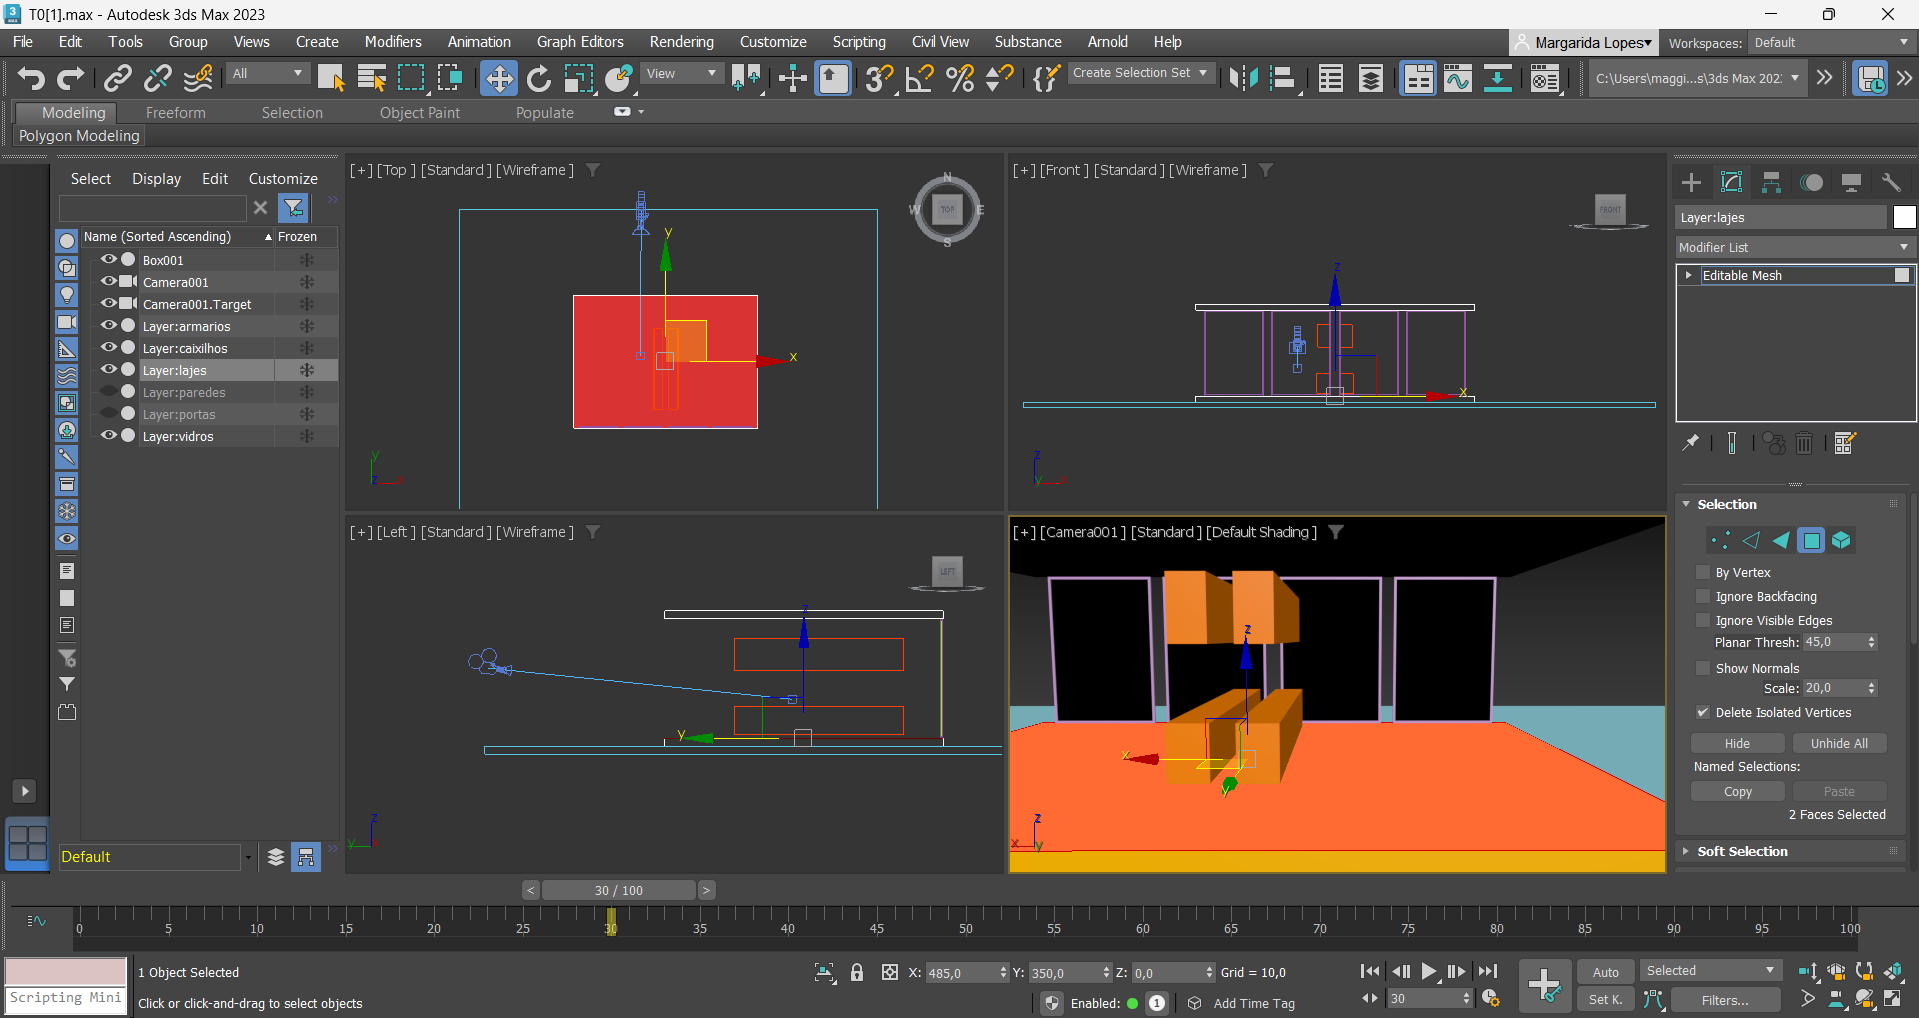The image size is (1919, 1018).
Task: Click the Unhide All button
Action: point(1838,743)
